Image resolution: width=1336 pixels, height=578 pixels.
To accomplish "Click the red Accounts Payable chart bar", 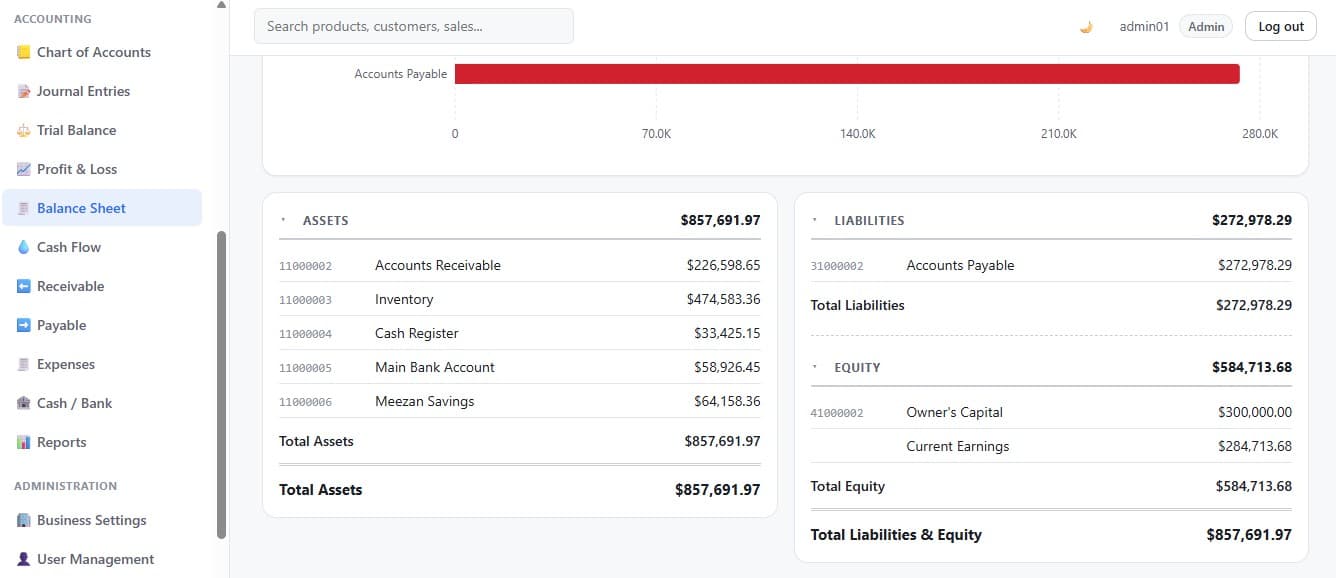I will click(x=847, y=74).
